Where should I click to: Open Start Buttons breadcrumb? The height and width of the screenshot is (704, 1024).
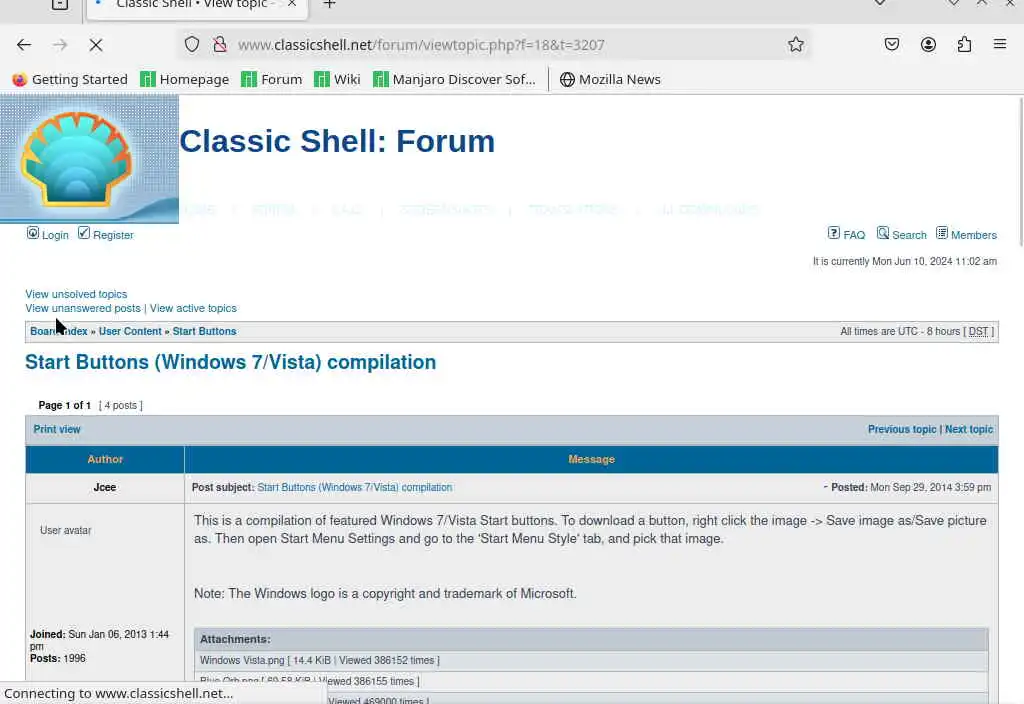tap(204, 331)
